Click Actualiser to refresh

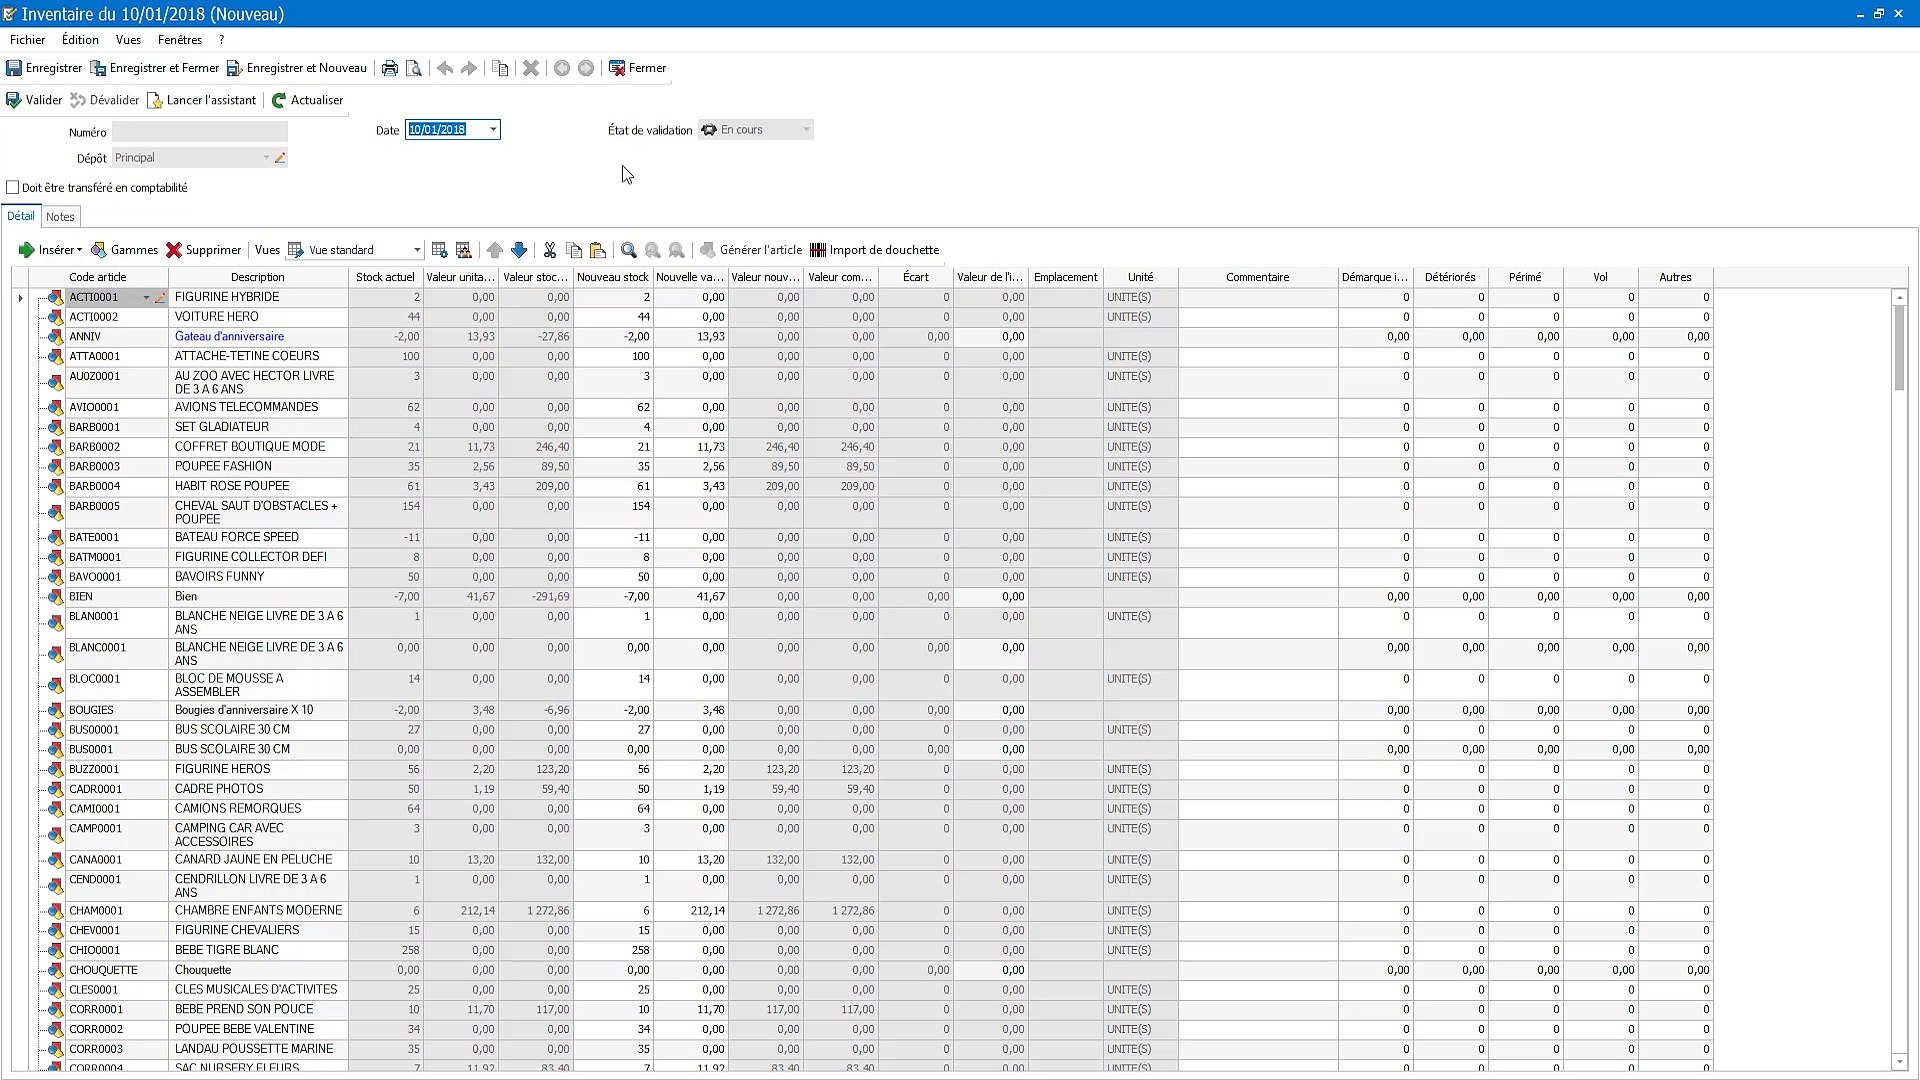pyautogui.click(x=307, y=100)
